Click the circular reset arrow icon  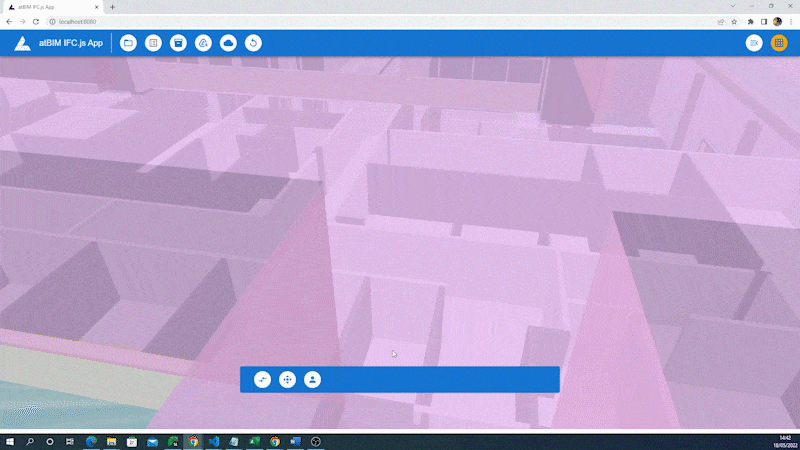(x=253, y=43)
